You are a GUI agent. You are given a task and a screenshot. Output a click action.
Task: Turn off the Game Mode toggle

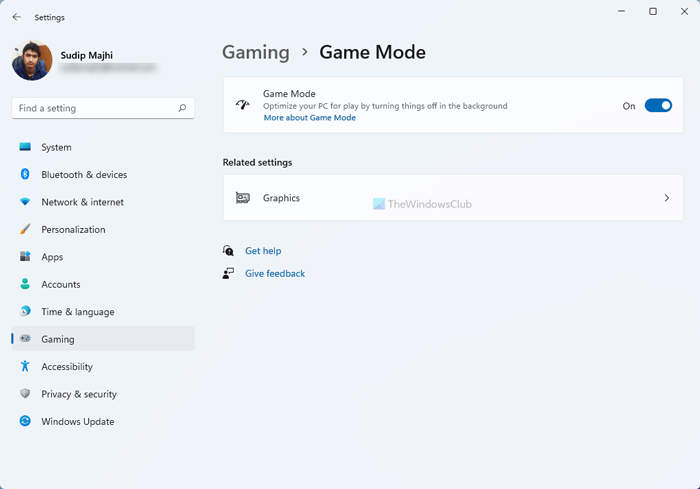pos(658,106)
